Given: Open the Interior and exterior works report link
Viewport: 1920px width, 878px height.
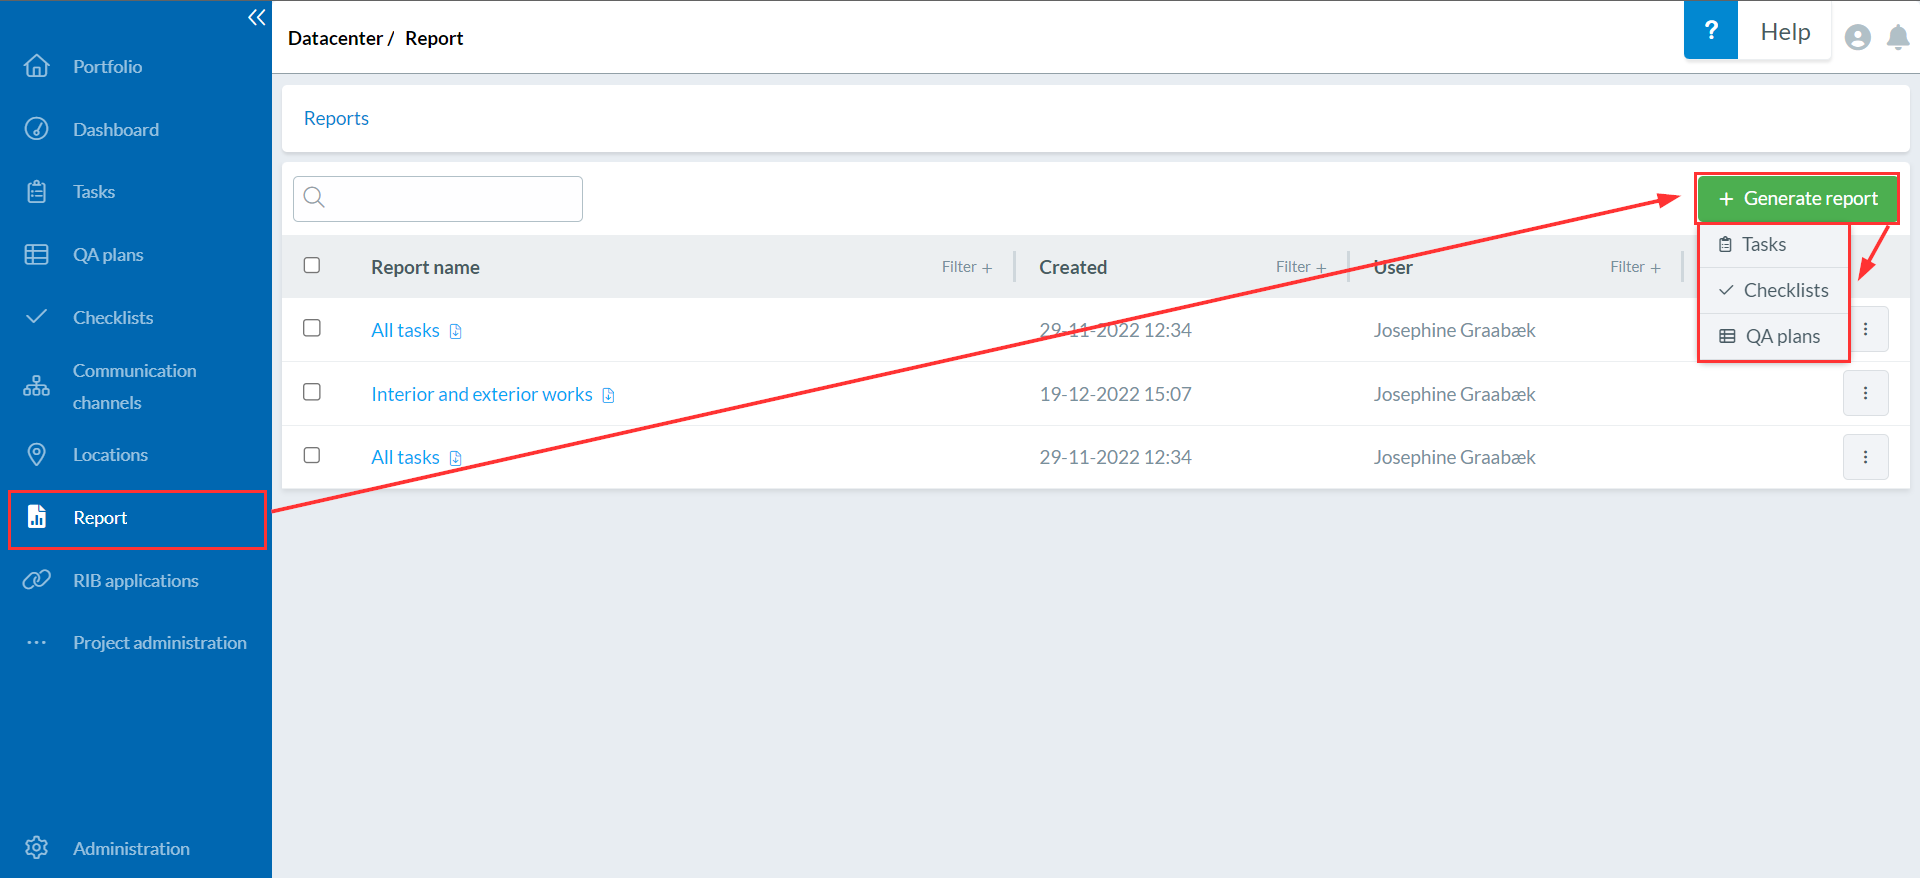Looking at the screenshot, I should coord(481,394).
